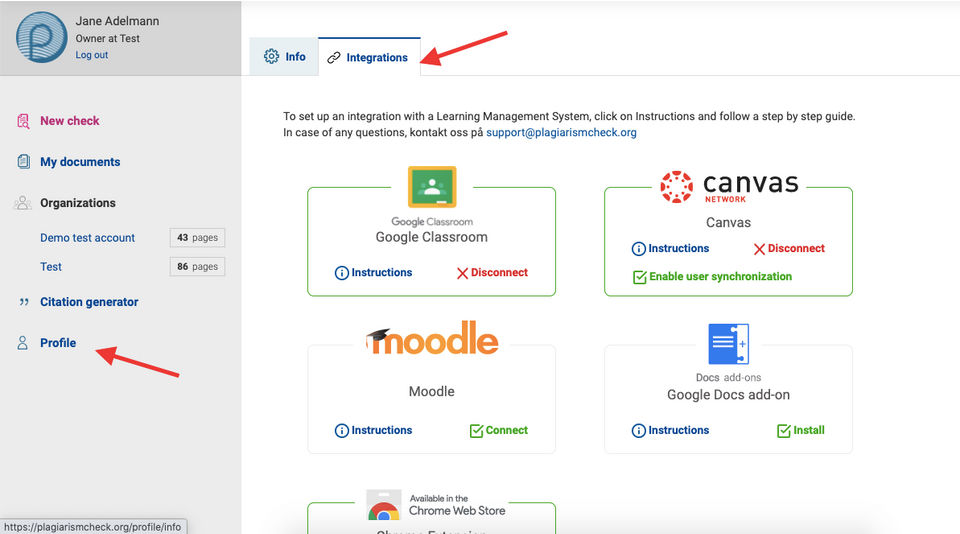Viewport: 960px width, 534px height.
Task: Tick the Google Docs add-on Install check icon
Action: click(x=784, y=431)
